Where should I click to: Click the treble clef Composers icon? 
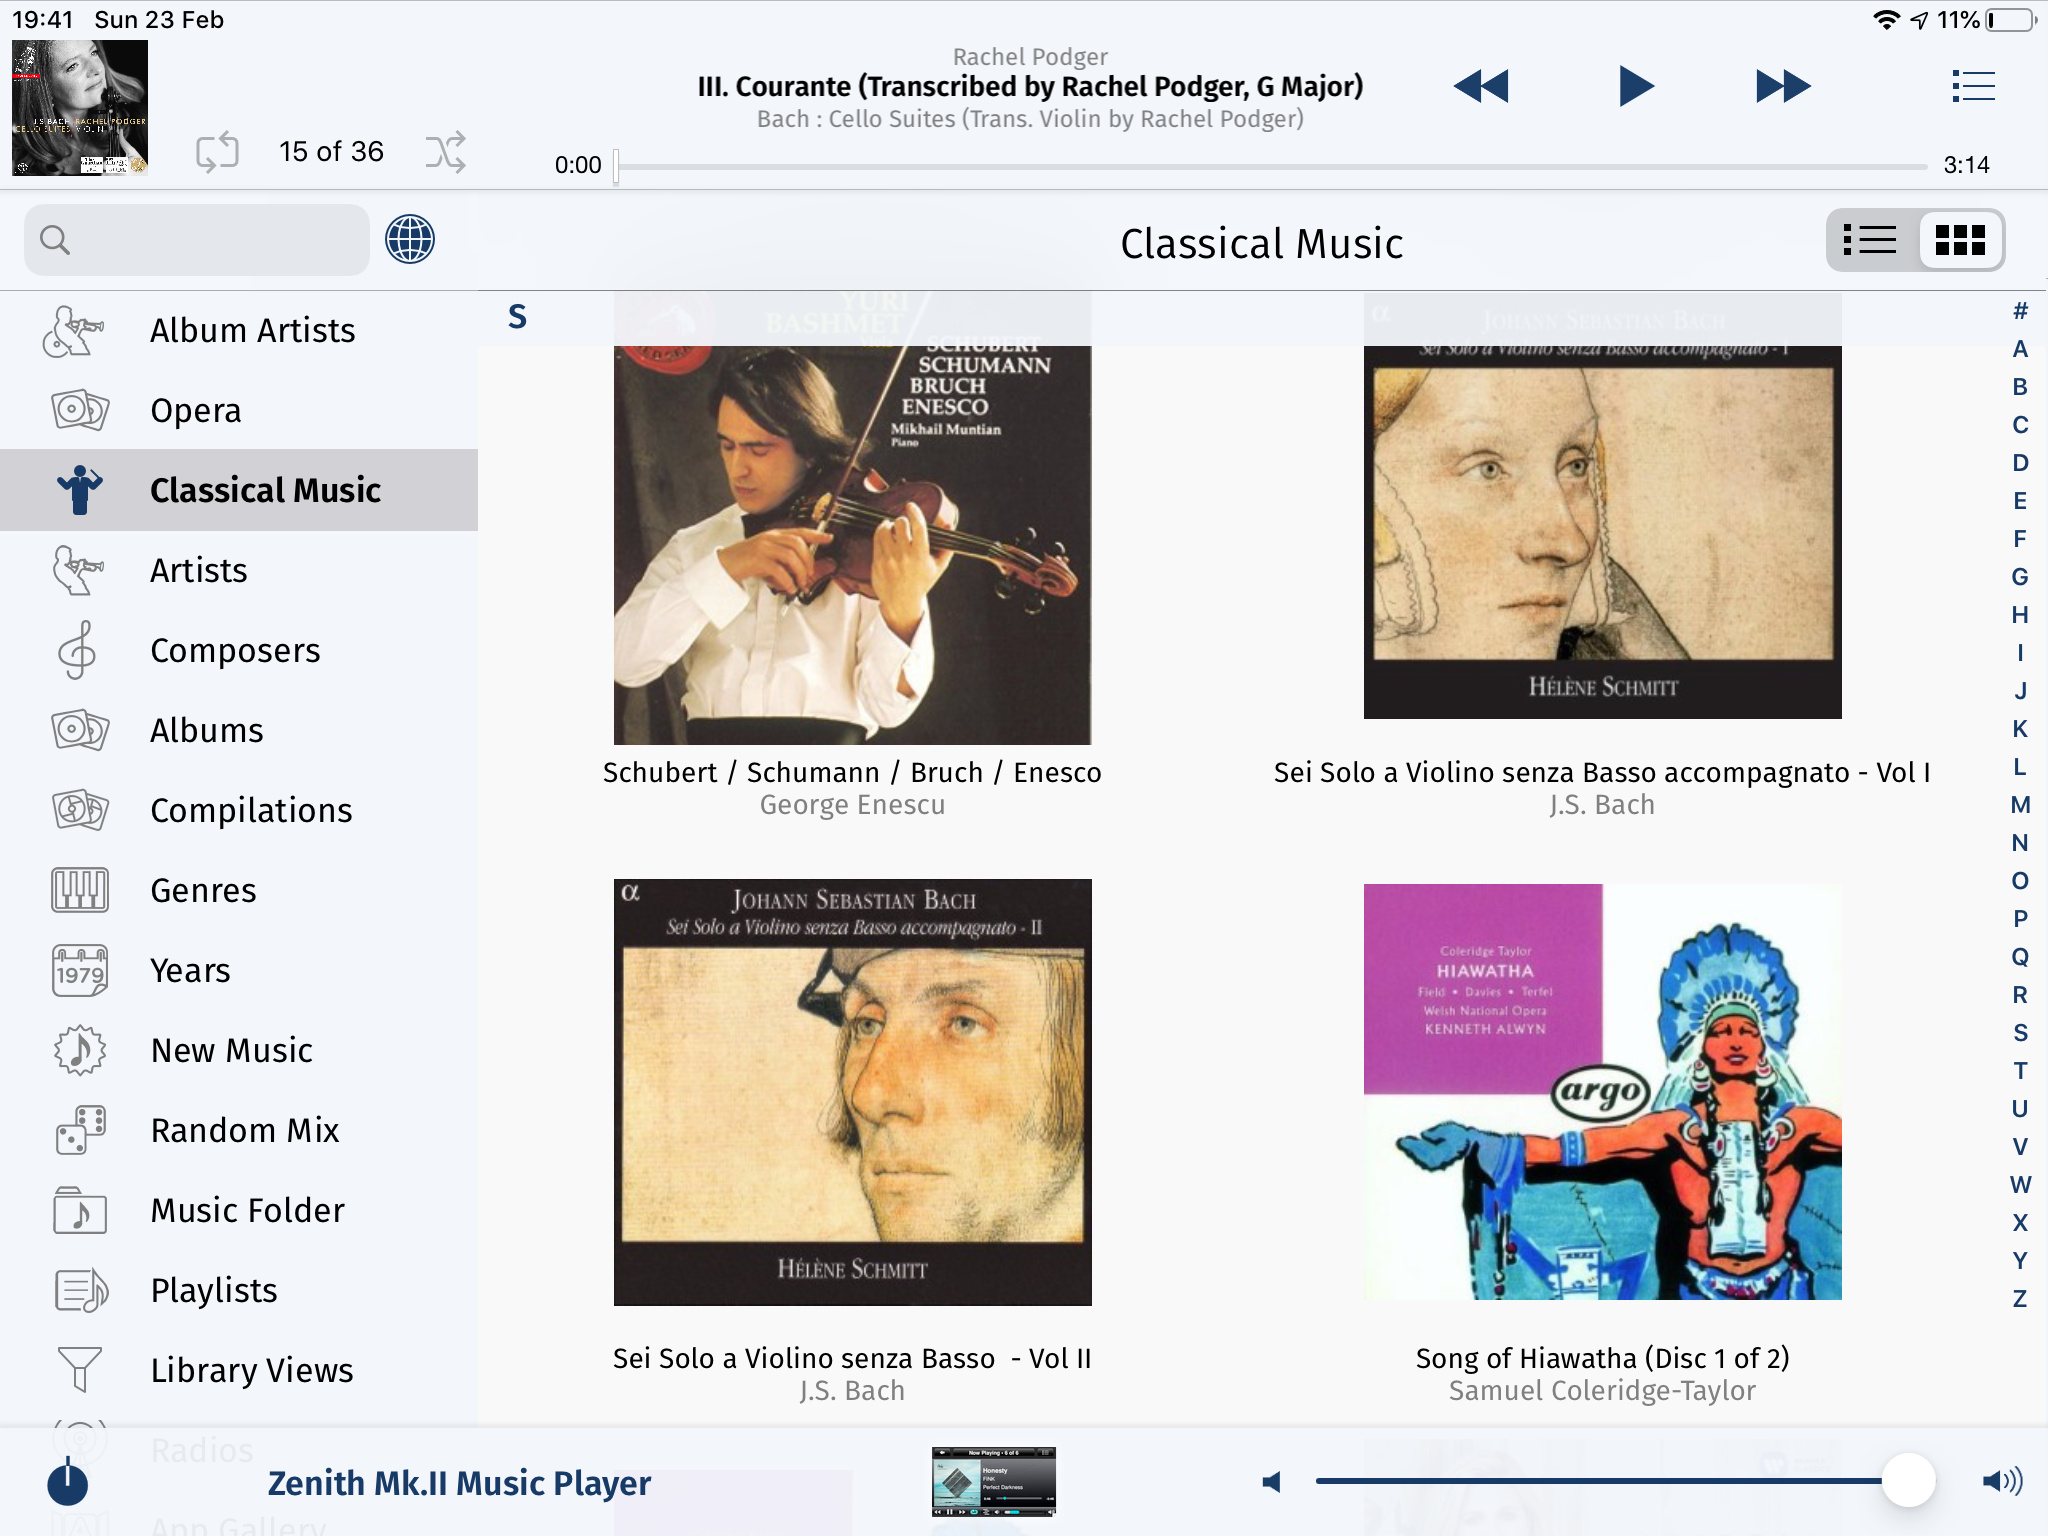(x=78, y=650)
